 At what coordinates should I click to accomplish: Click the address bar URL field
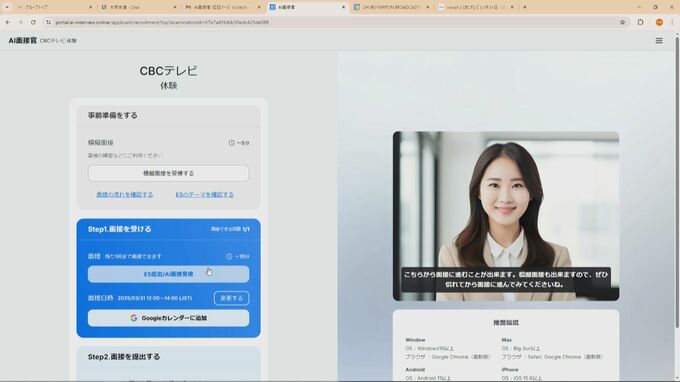coord(334,22)
